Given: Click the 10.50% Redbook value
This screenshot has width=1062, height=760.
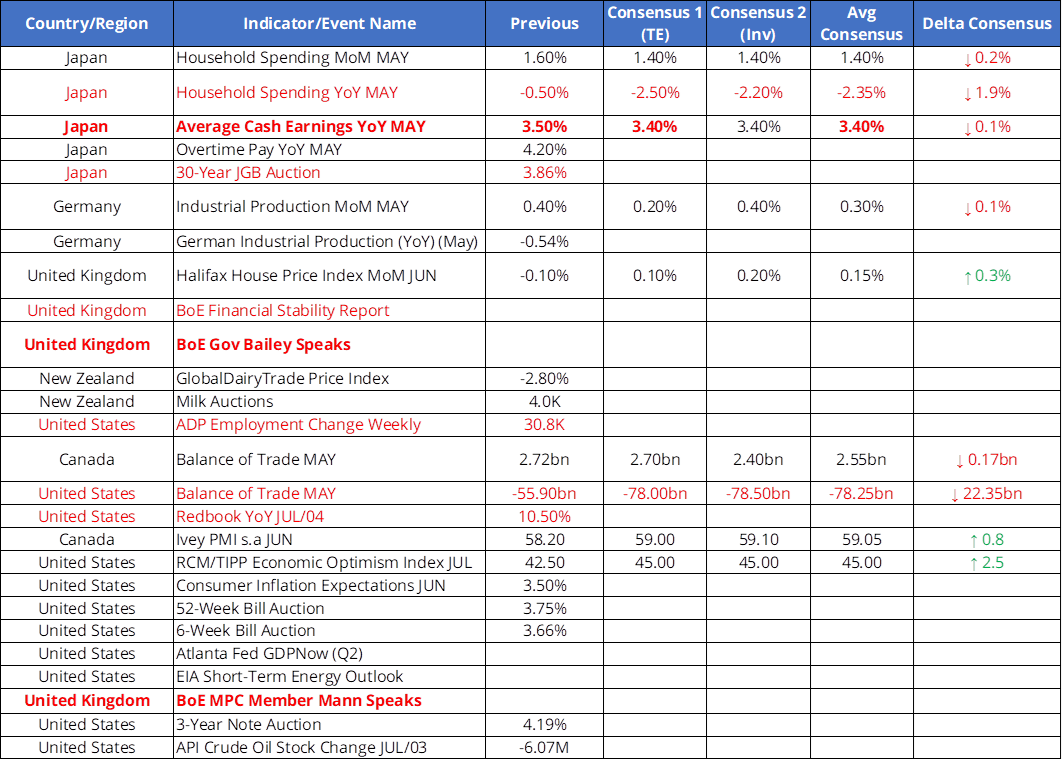Looking at the screenshot, I should tap(545, 517).
